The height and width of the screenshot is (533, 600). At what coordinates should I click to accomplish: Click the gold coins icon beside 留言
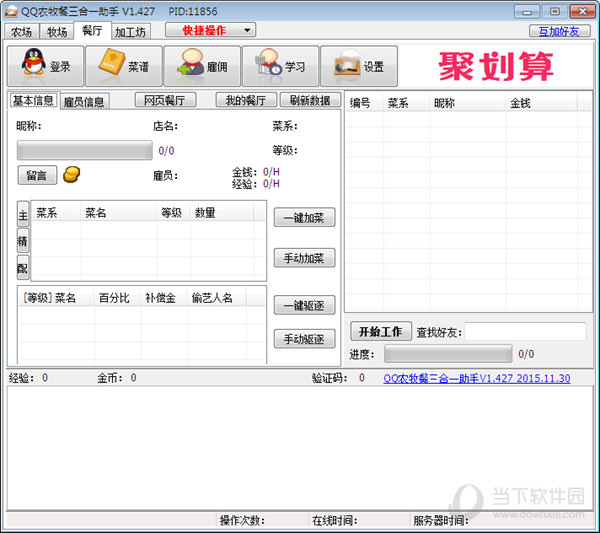click(72, 174)
